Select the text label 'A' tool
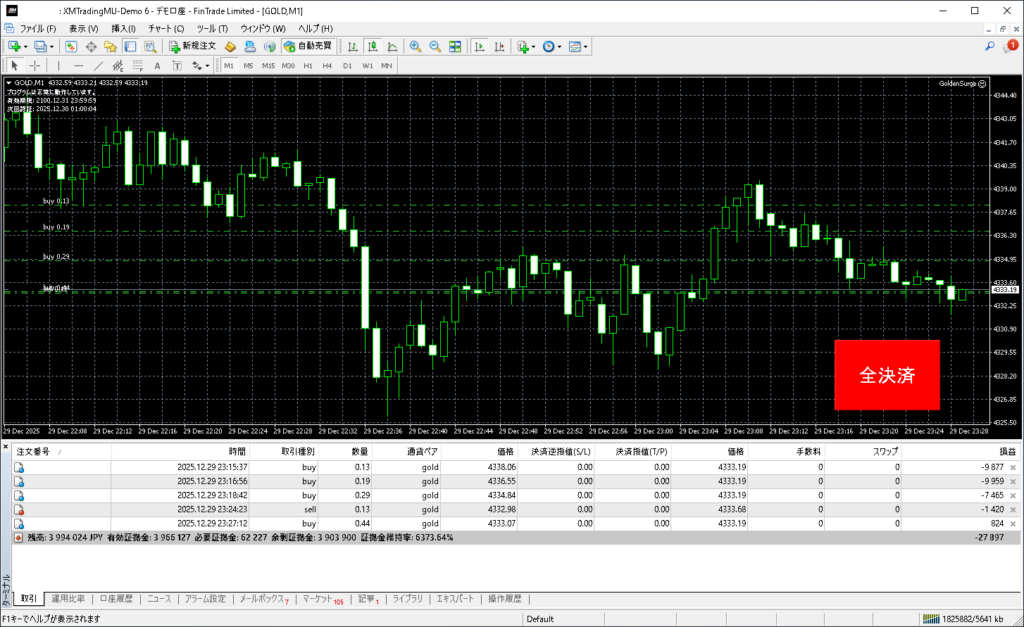 click(156, 65)
